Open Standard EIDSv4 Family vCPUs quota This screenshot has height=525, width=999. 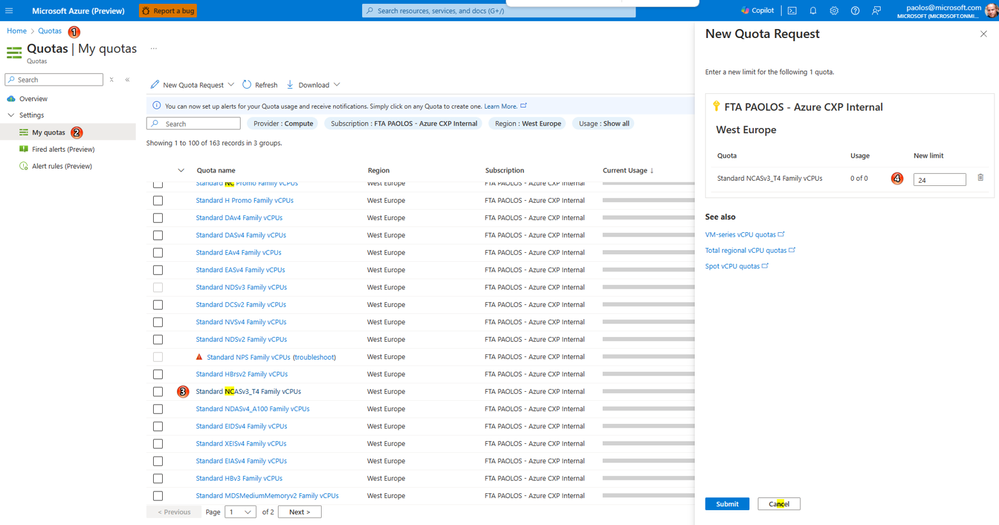[x=241, y=426]
